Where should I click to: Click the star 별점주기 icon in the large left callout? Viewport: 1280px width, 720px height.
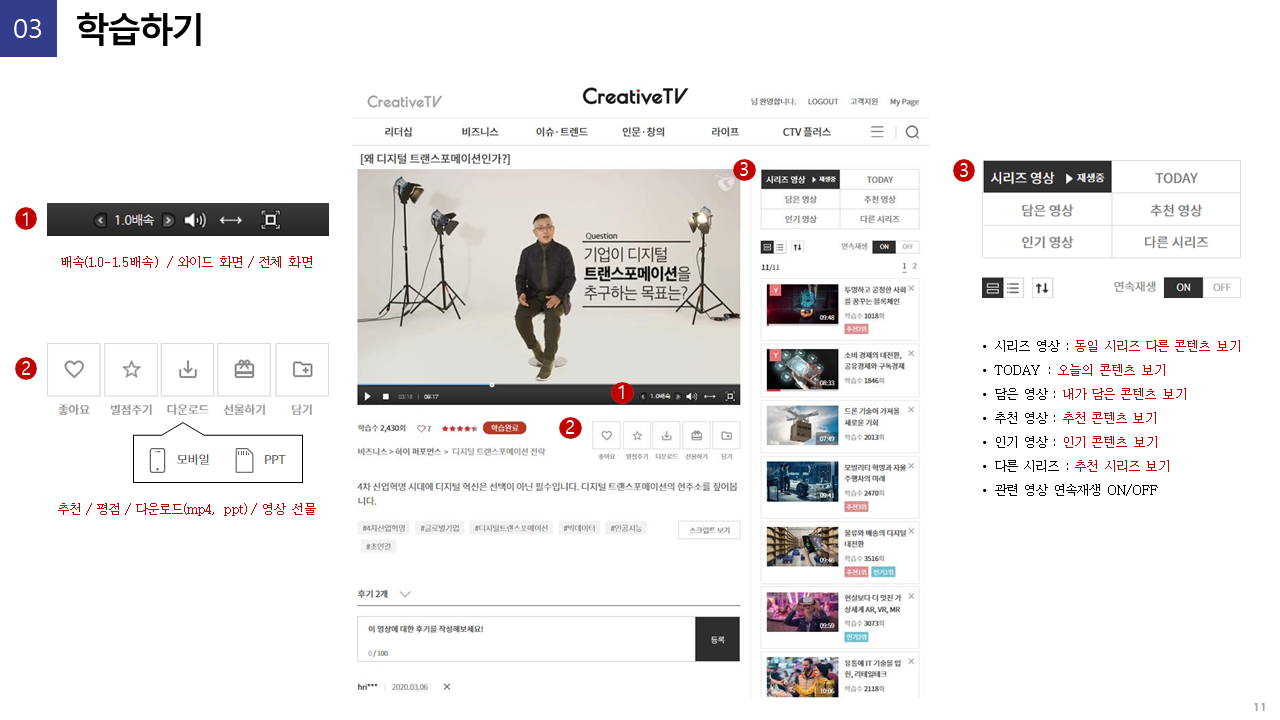pyautogui.click(x=131, y=369)
